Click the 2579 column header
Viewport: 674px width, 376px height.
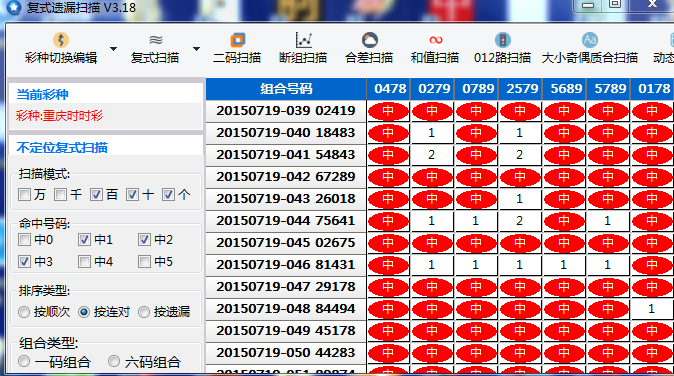coord(522,89)
